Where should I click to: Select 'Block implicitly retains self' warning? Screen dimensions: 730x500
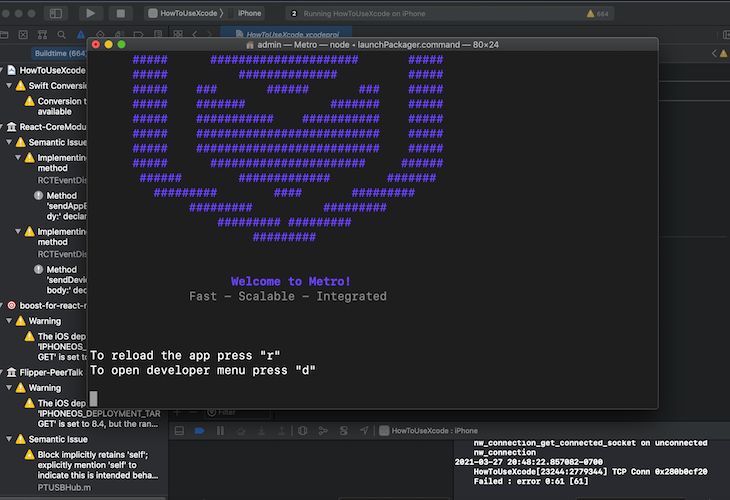pos(93,465)
